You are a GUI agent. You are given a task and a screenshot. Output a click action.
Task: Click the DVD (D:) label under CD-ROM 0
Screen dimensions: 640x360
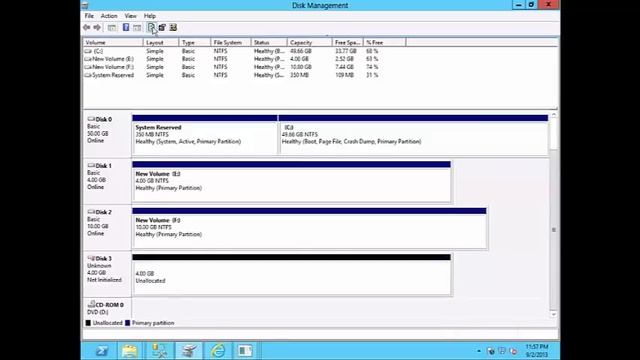(x=98, y=312)
